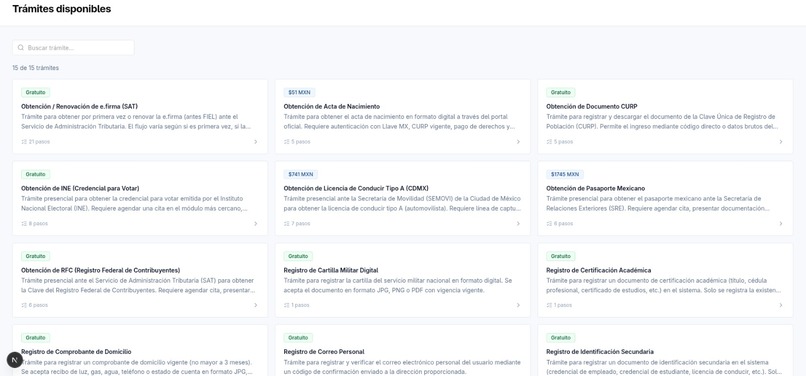Open the chevron on Certificación Académica card

[781, 305]
